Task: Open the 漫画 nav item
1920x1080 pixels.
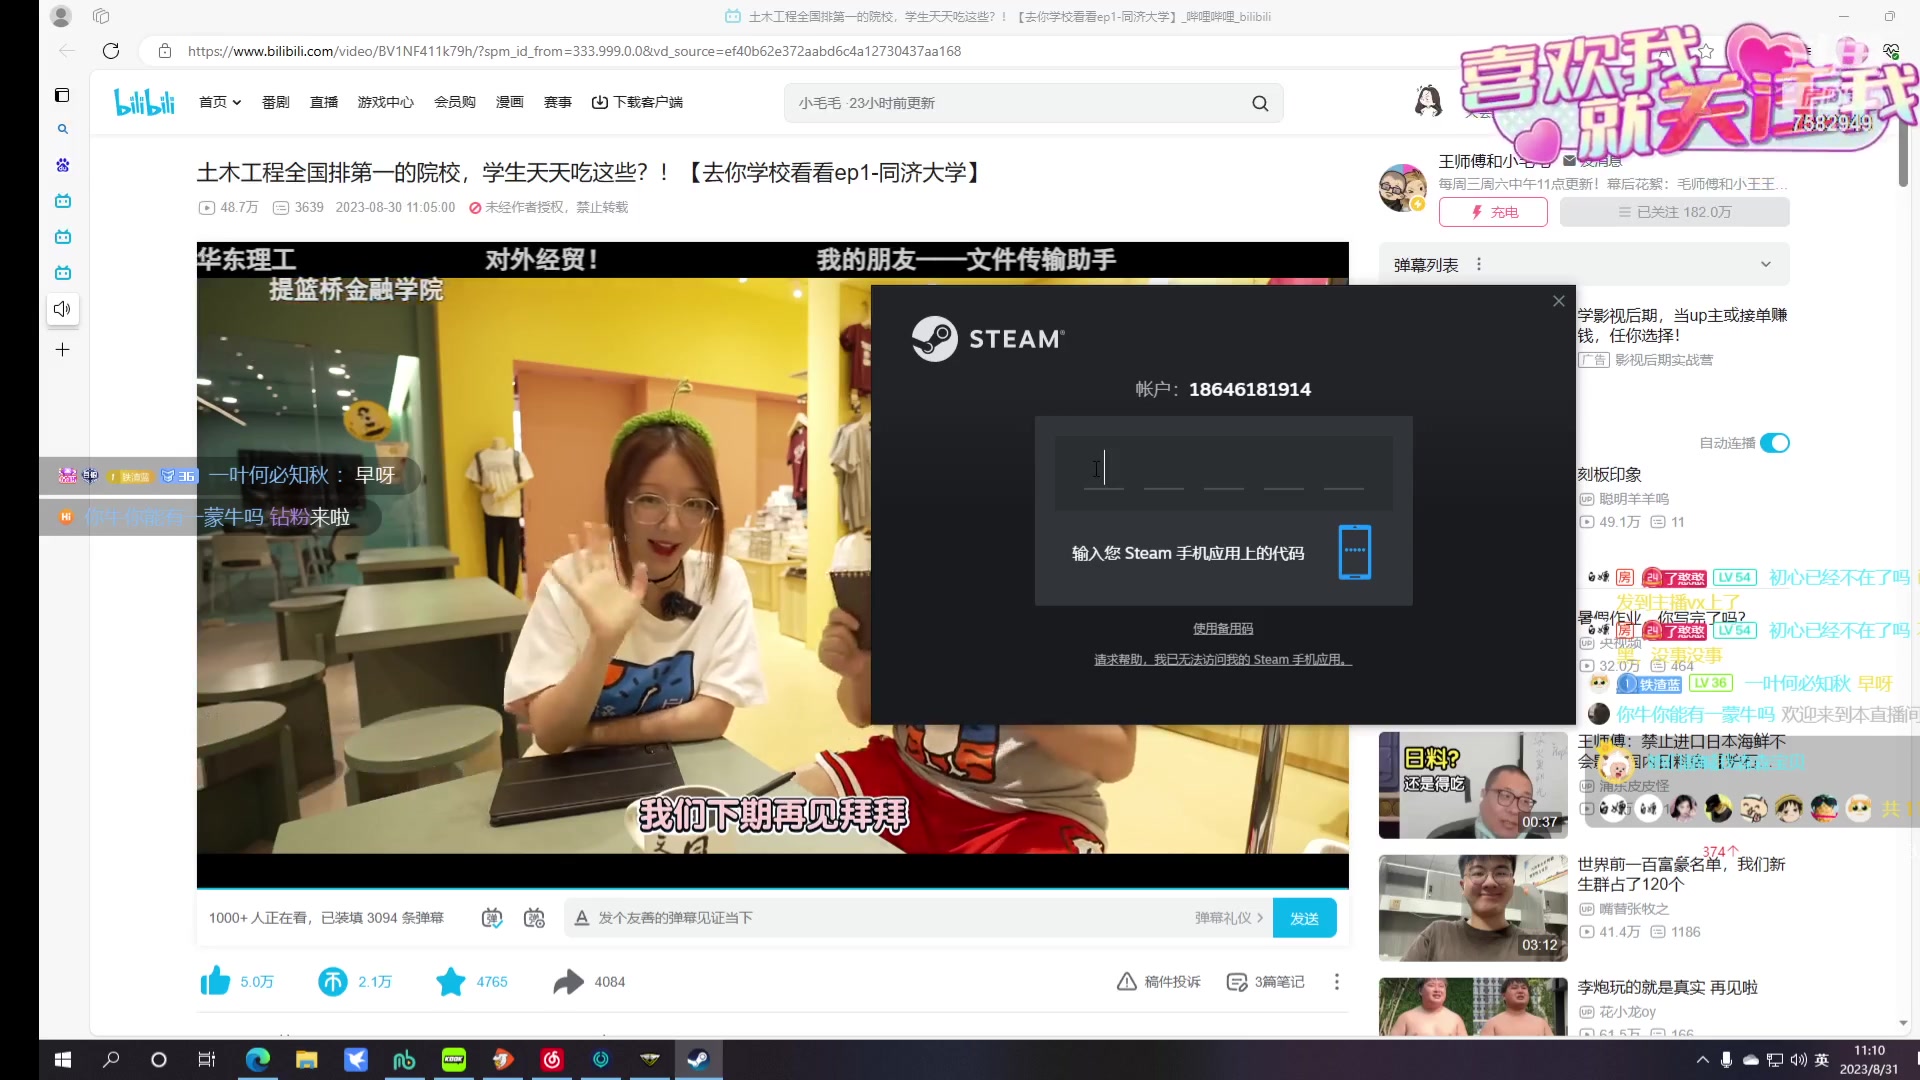Action: click(x=510, y=102)
